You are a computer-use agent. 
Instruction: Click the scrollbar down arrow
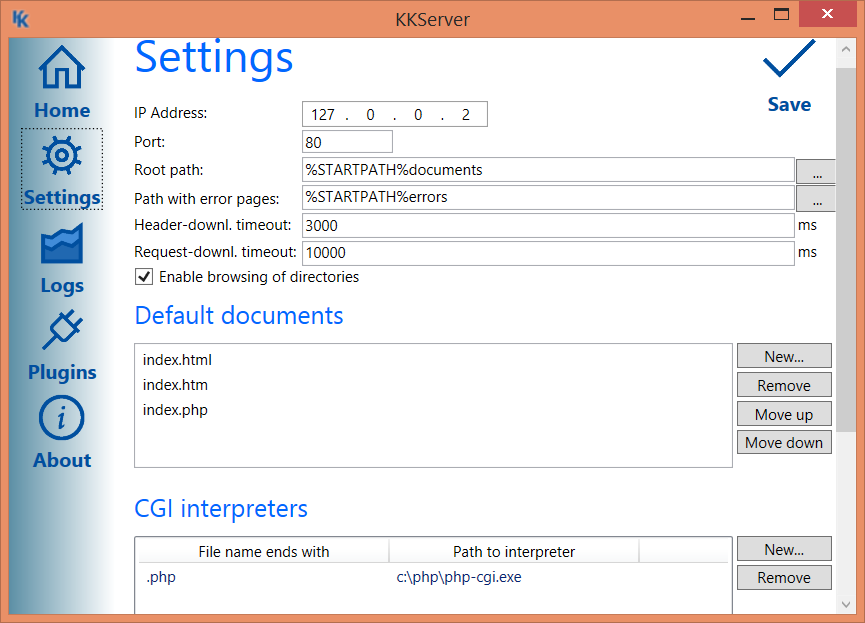click(846, 604)
